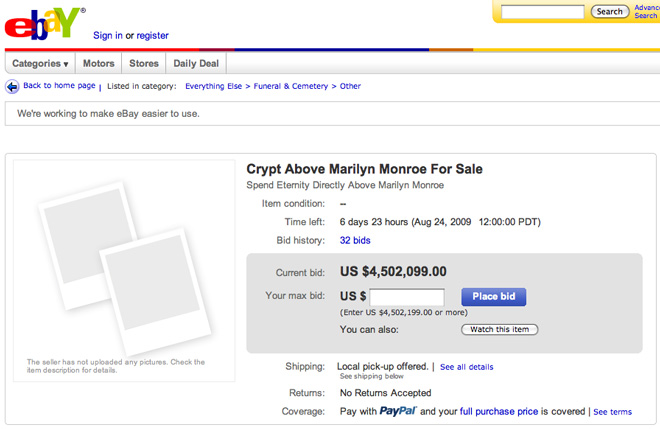Click the Search button
The width and height of the screenshot is (660, 429).
point(610,12)
